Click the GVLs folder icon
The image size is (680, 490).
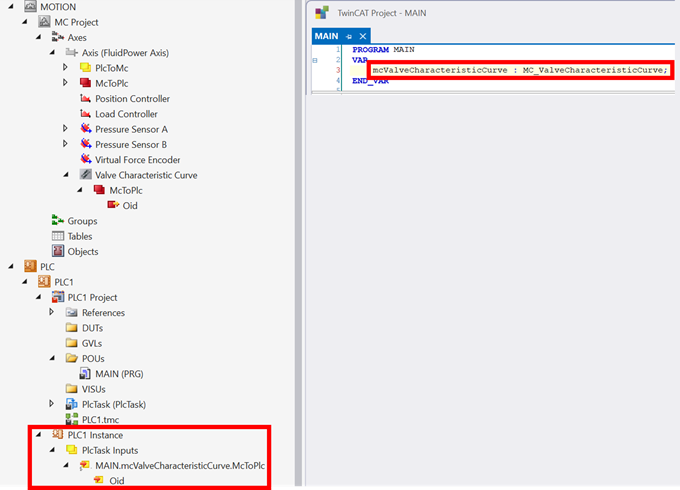tap(72, 343)
